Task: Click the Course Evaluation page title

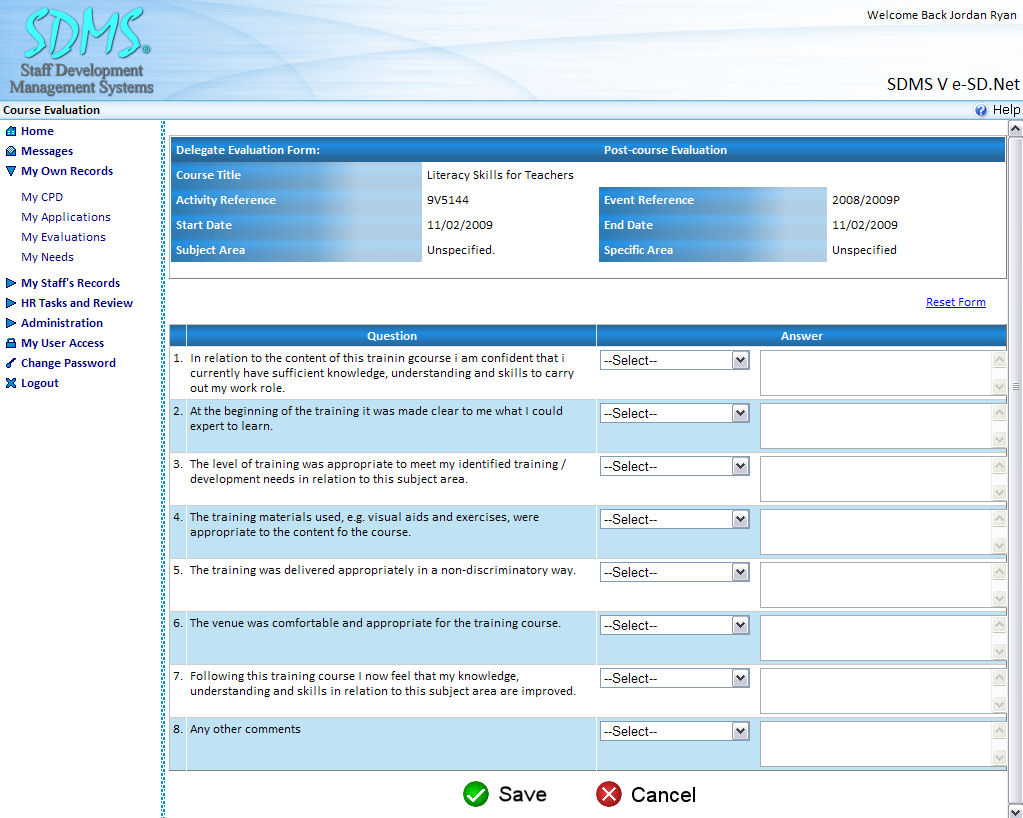Action: 52,110
